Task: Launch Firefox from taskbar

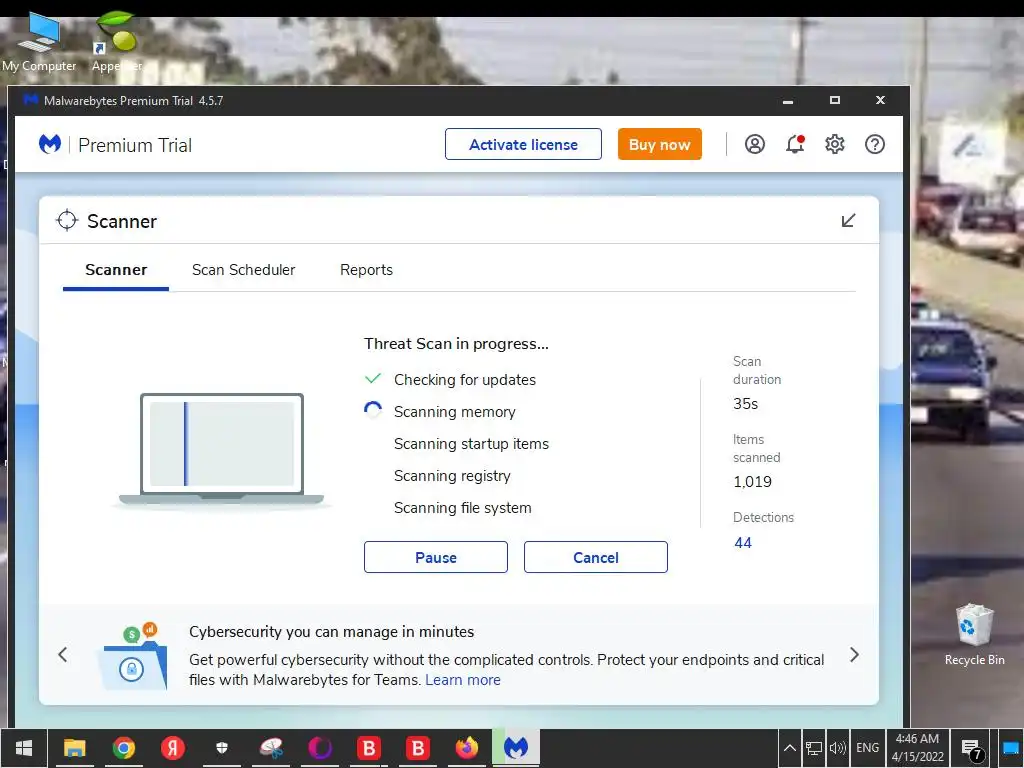Action: [x=467, y=748]
